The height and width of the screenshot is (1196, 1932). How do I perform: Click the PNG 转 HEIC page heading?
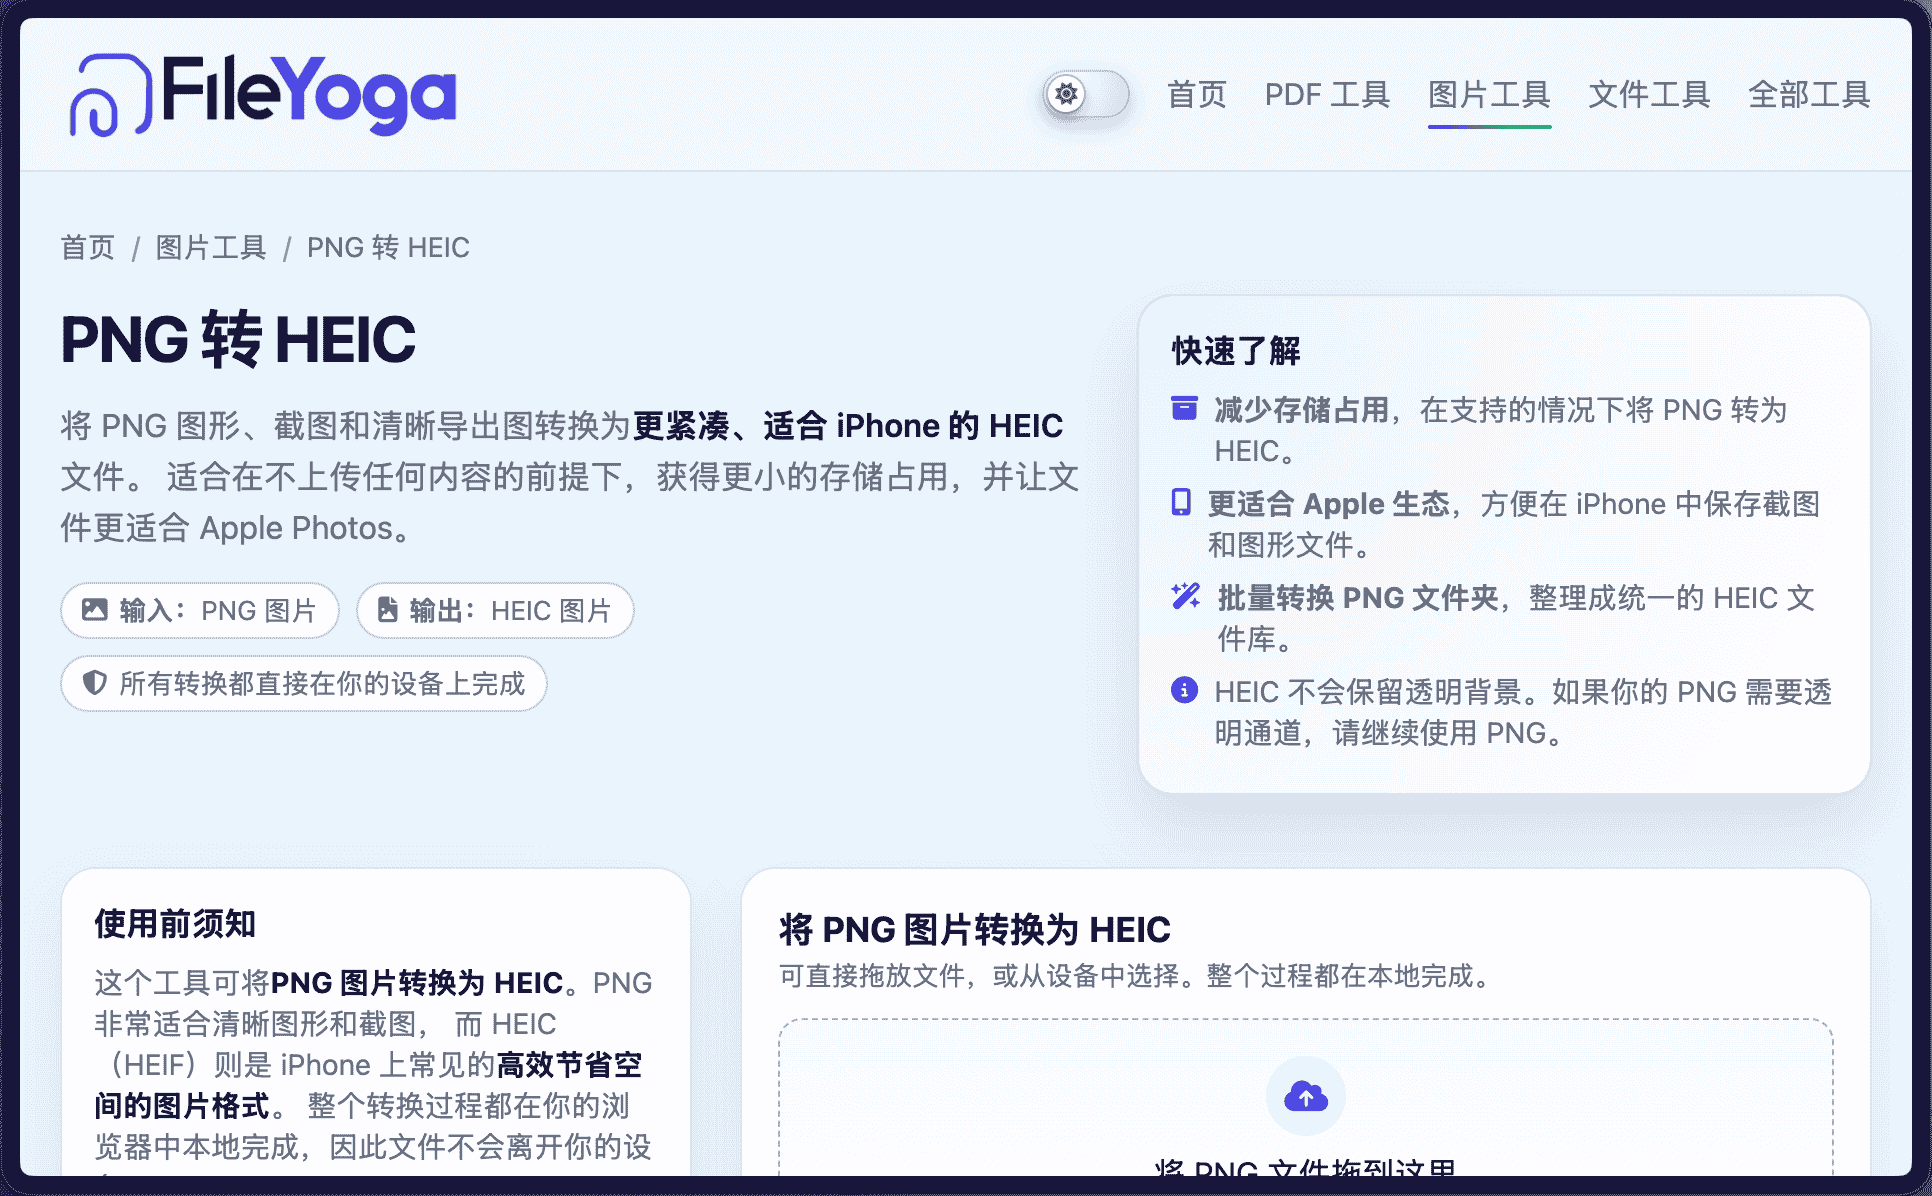pyautogui.click(x=238, y=339)
